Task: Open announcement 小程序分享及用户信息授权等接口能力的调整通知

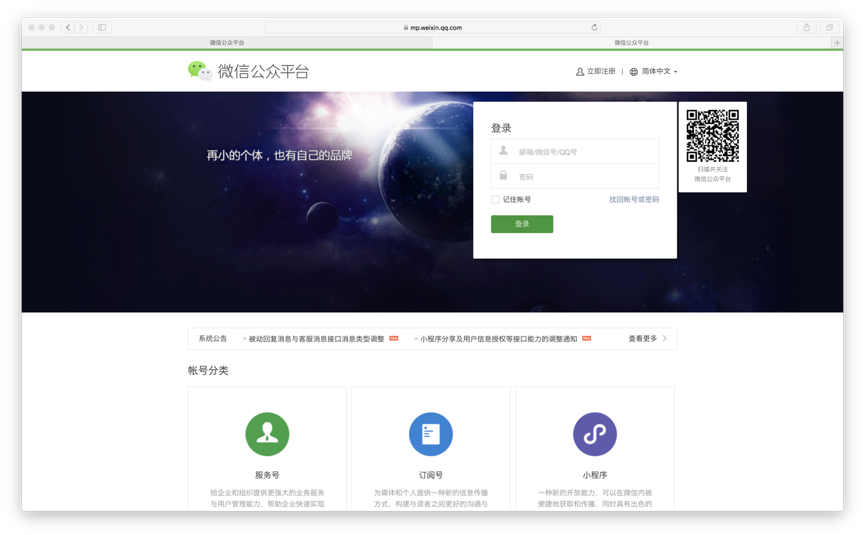Action: pyautogui.click(x=498, y=339)
